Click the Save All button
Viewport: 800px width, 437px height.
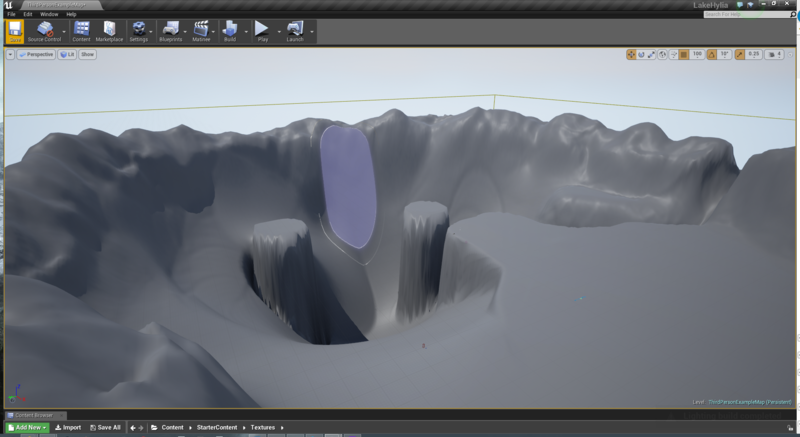pyautogui.click(x=105, y=428)
